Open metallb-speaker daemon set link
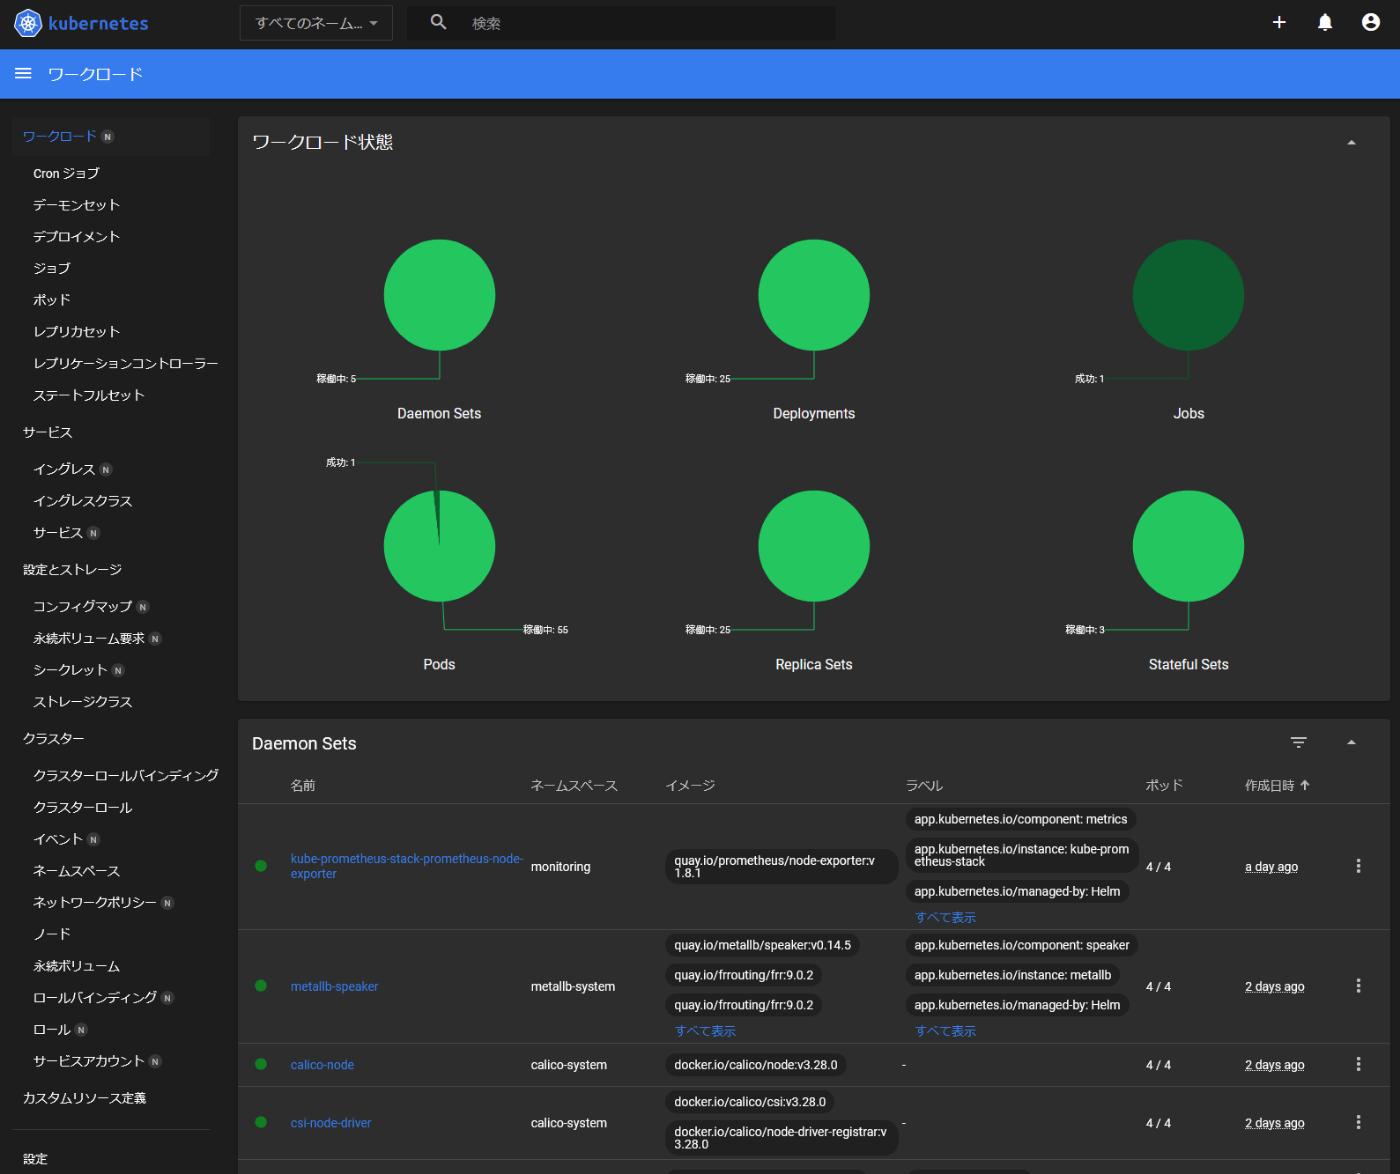This screenshot has width=1400, height=1174. (334, 986)
